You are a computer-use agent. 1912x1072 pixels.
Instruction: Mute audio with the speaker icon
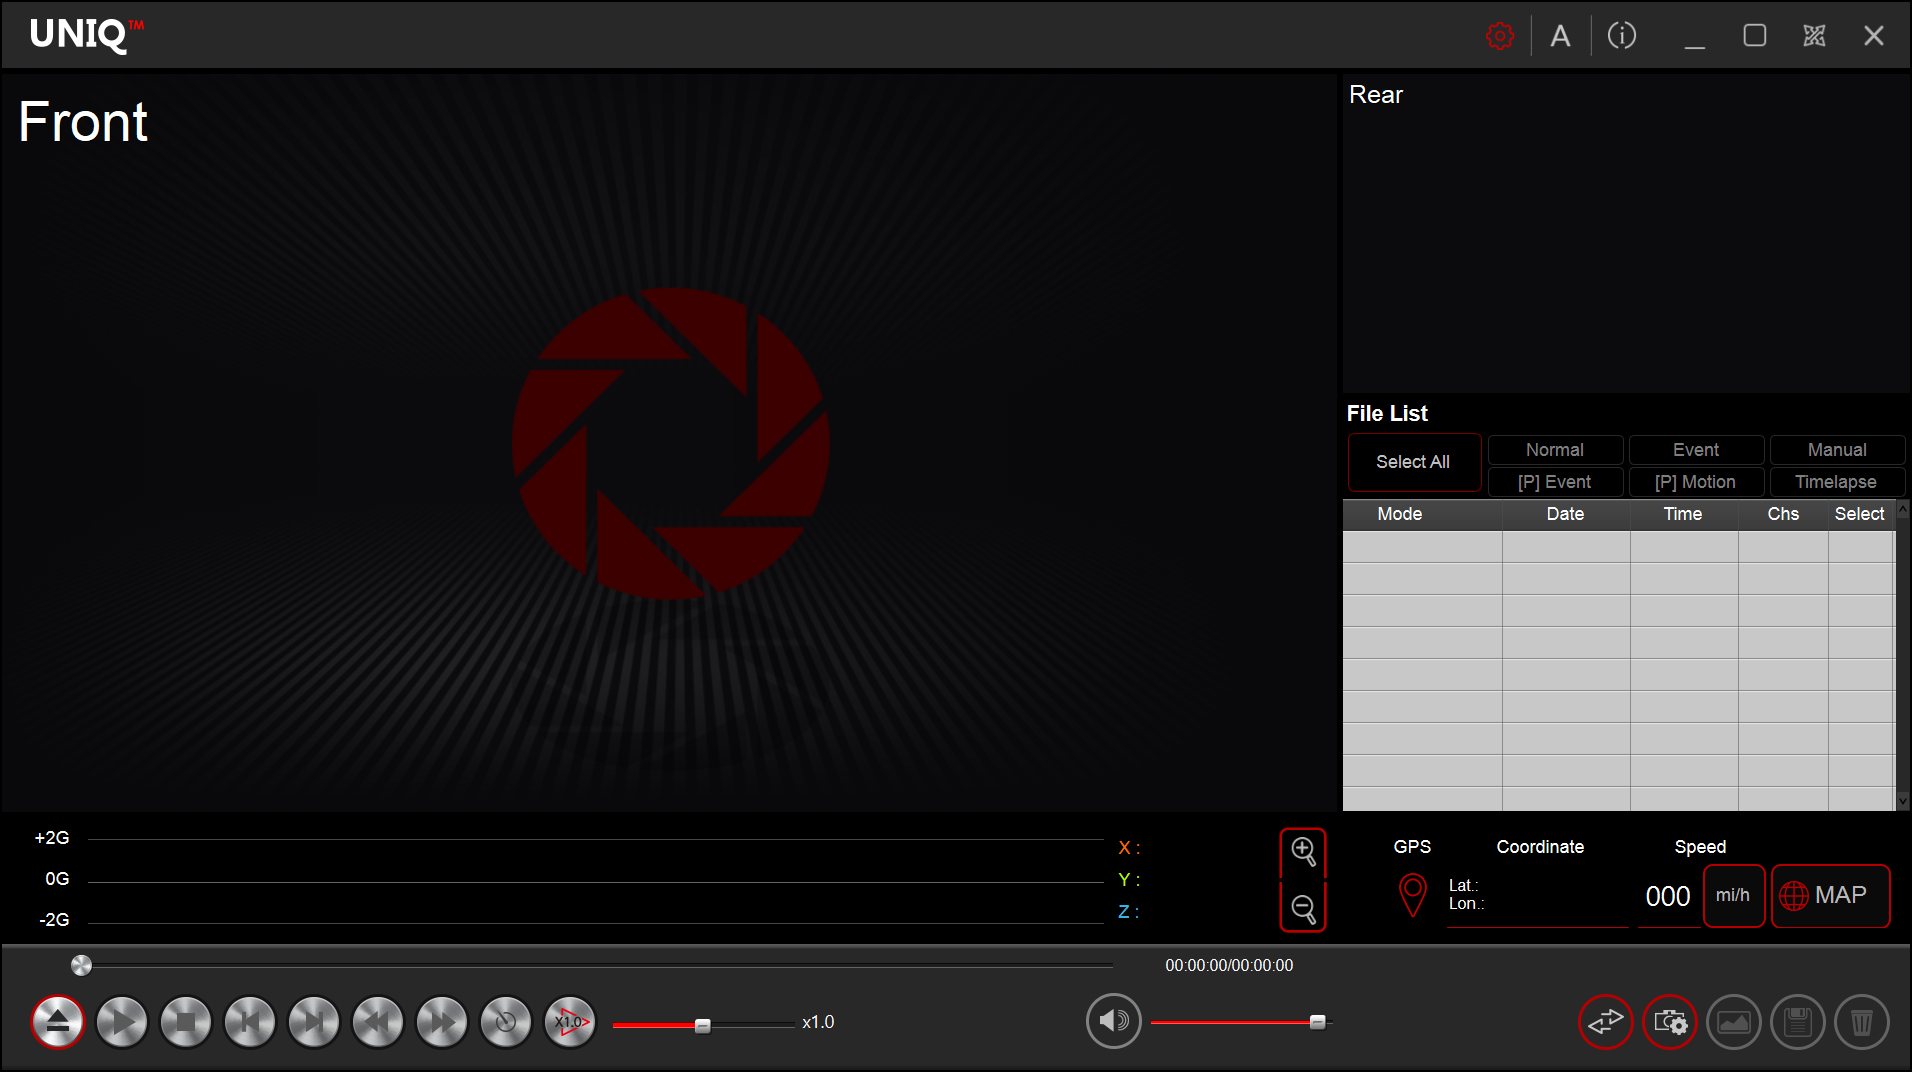(1113, 1021)
